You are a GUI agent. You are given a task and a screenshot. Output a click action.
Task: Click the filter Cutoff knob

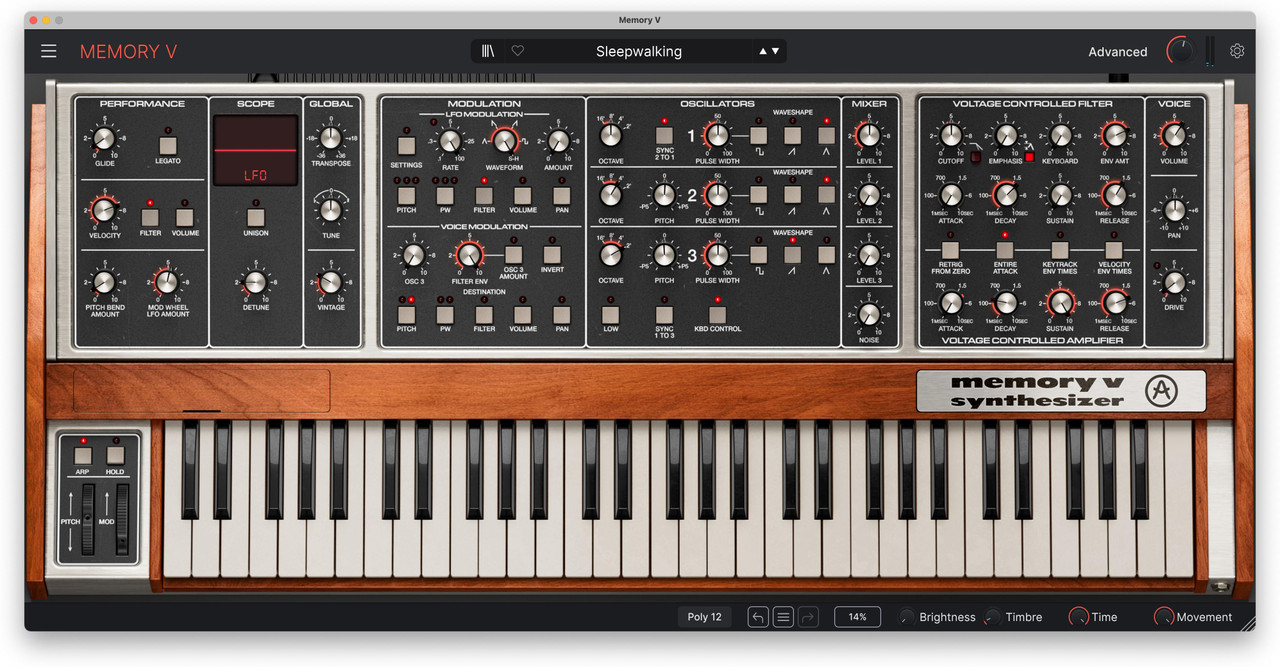[951, 136]
